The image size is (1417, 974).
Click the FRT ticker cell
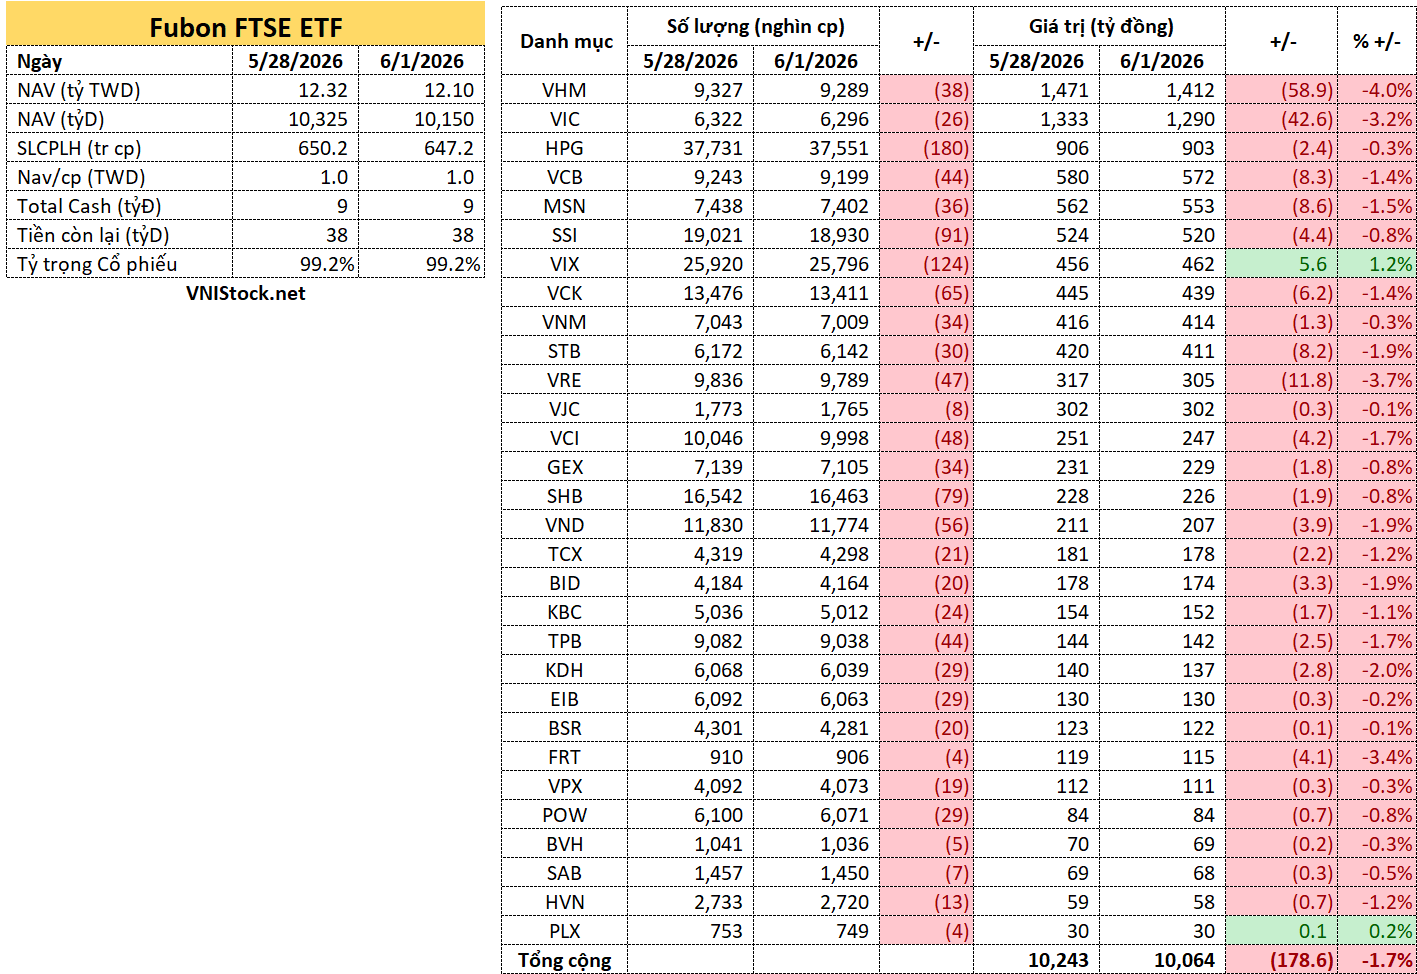[565, 757]
